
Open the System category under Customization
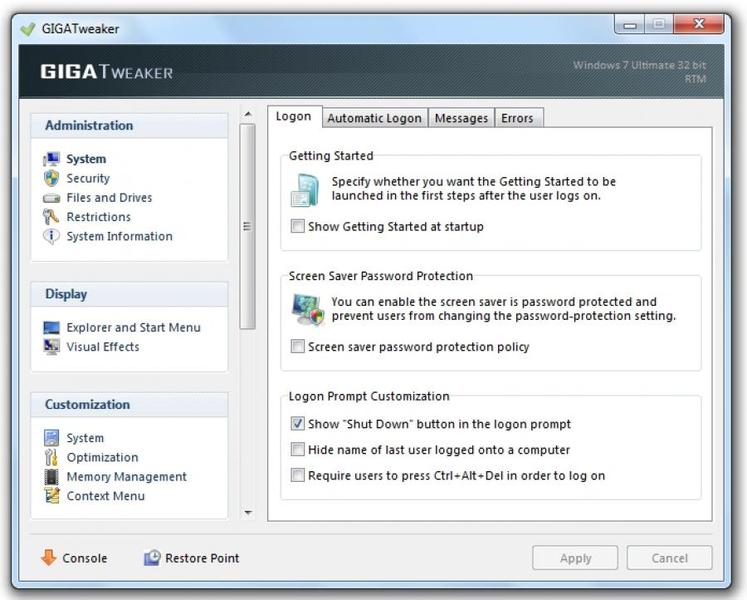click(85, 438)
